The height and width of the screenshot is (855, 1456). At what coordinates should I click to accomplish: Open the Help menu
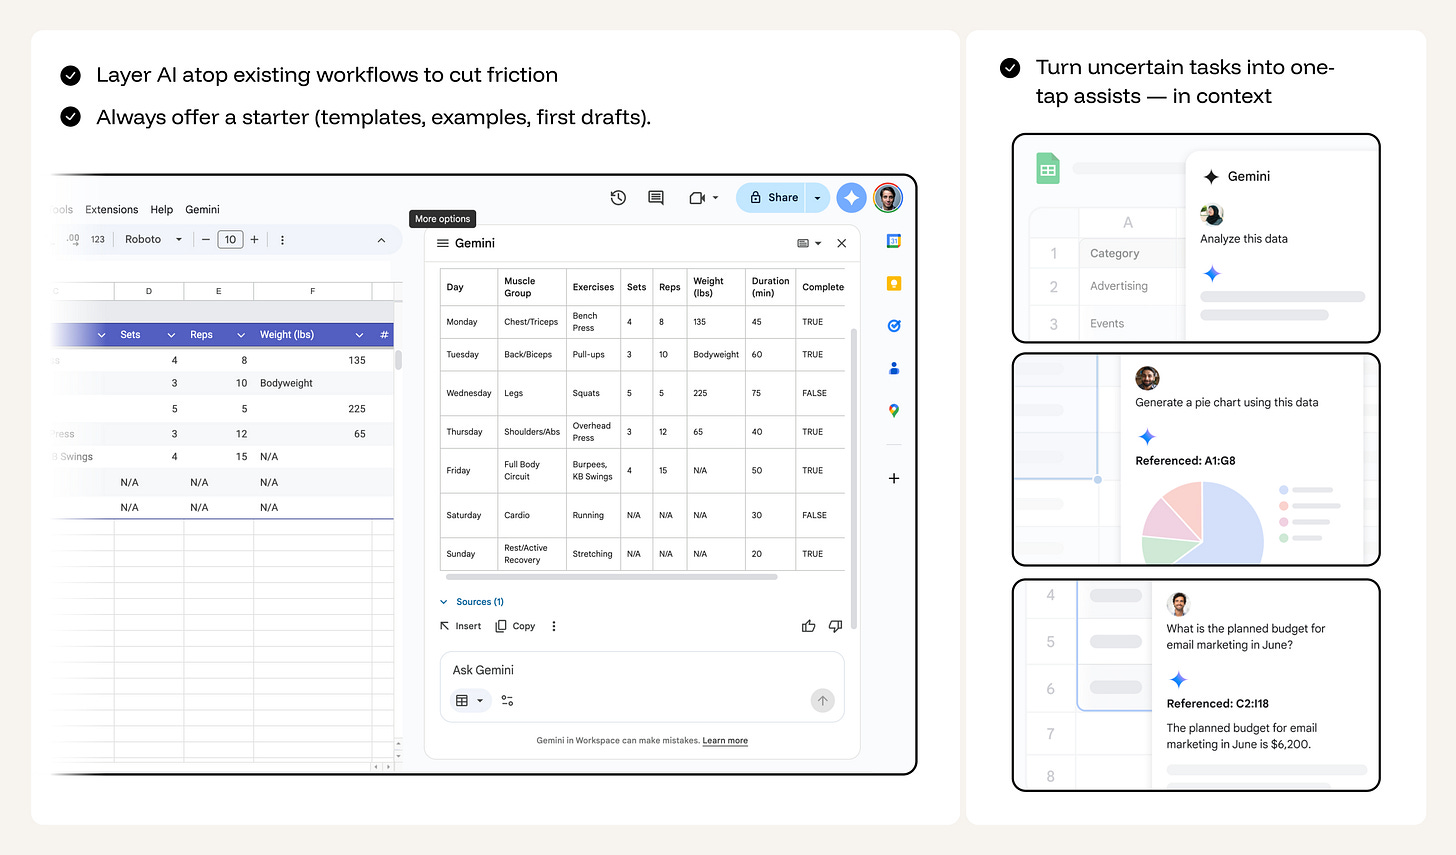tap(161, 209)
